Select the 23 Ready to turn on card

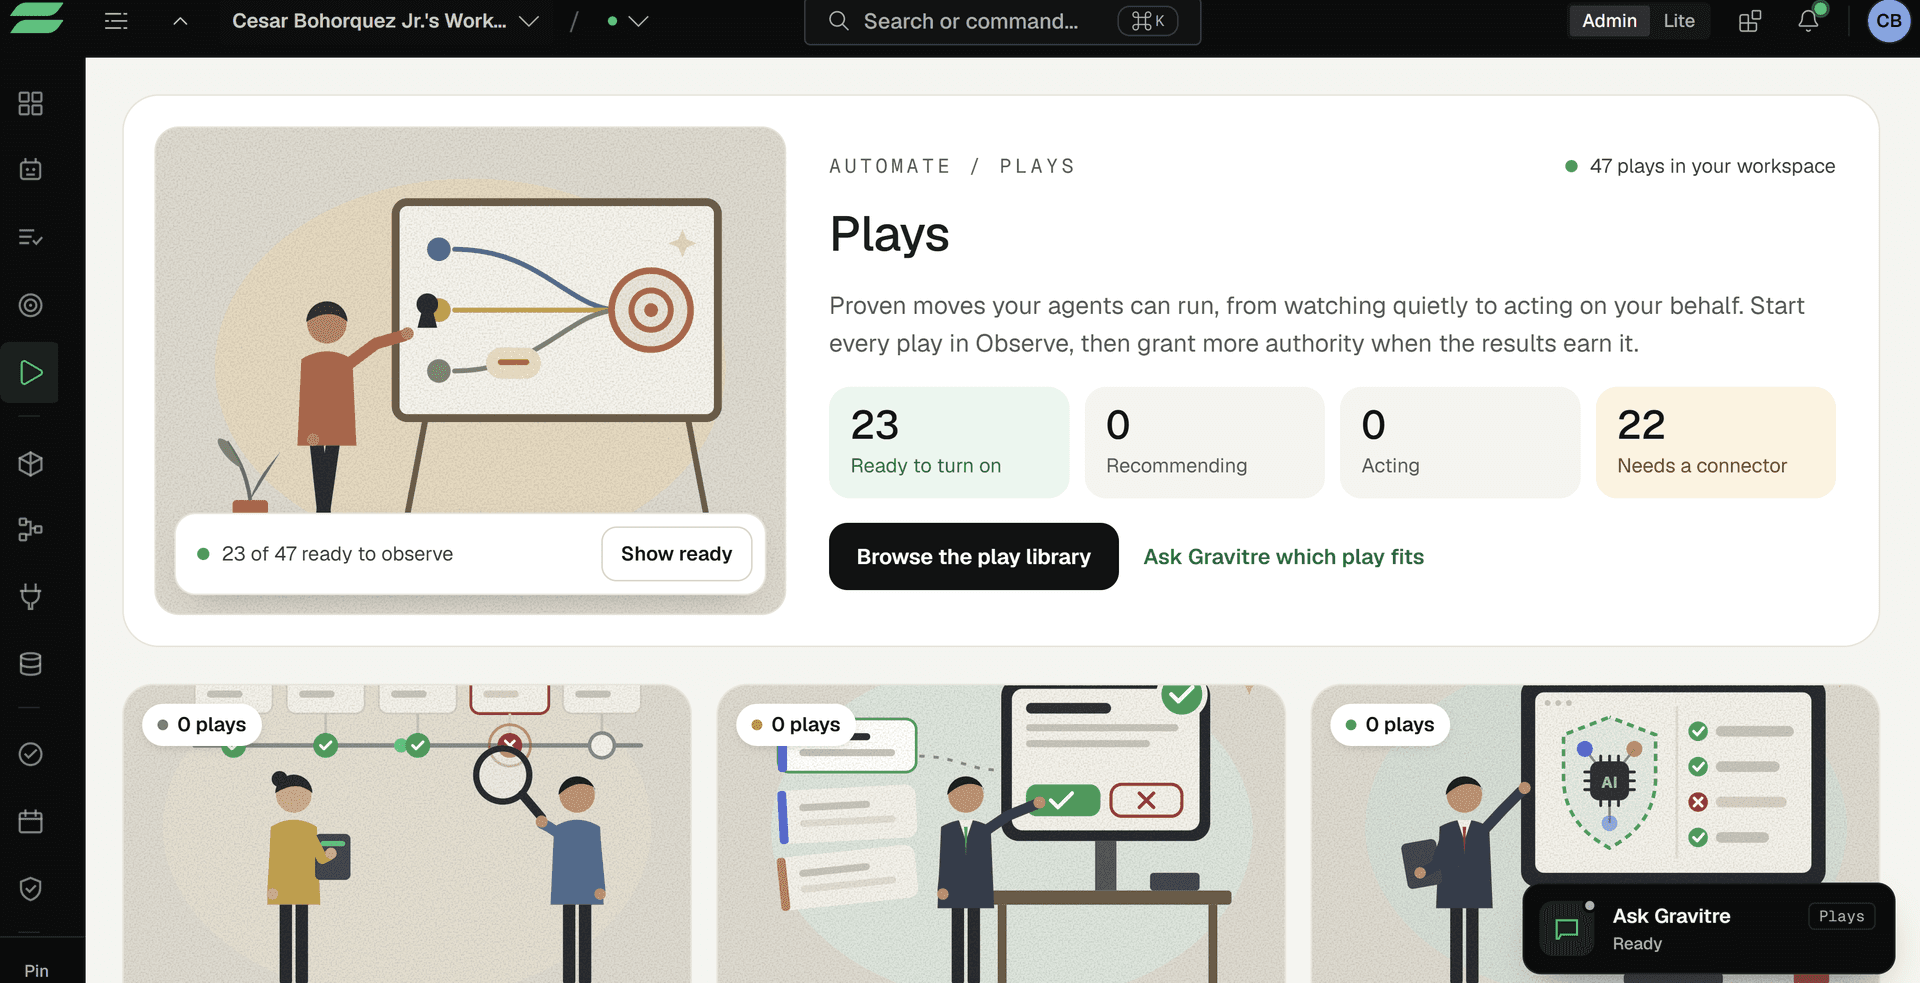949,442
